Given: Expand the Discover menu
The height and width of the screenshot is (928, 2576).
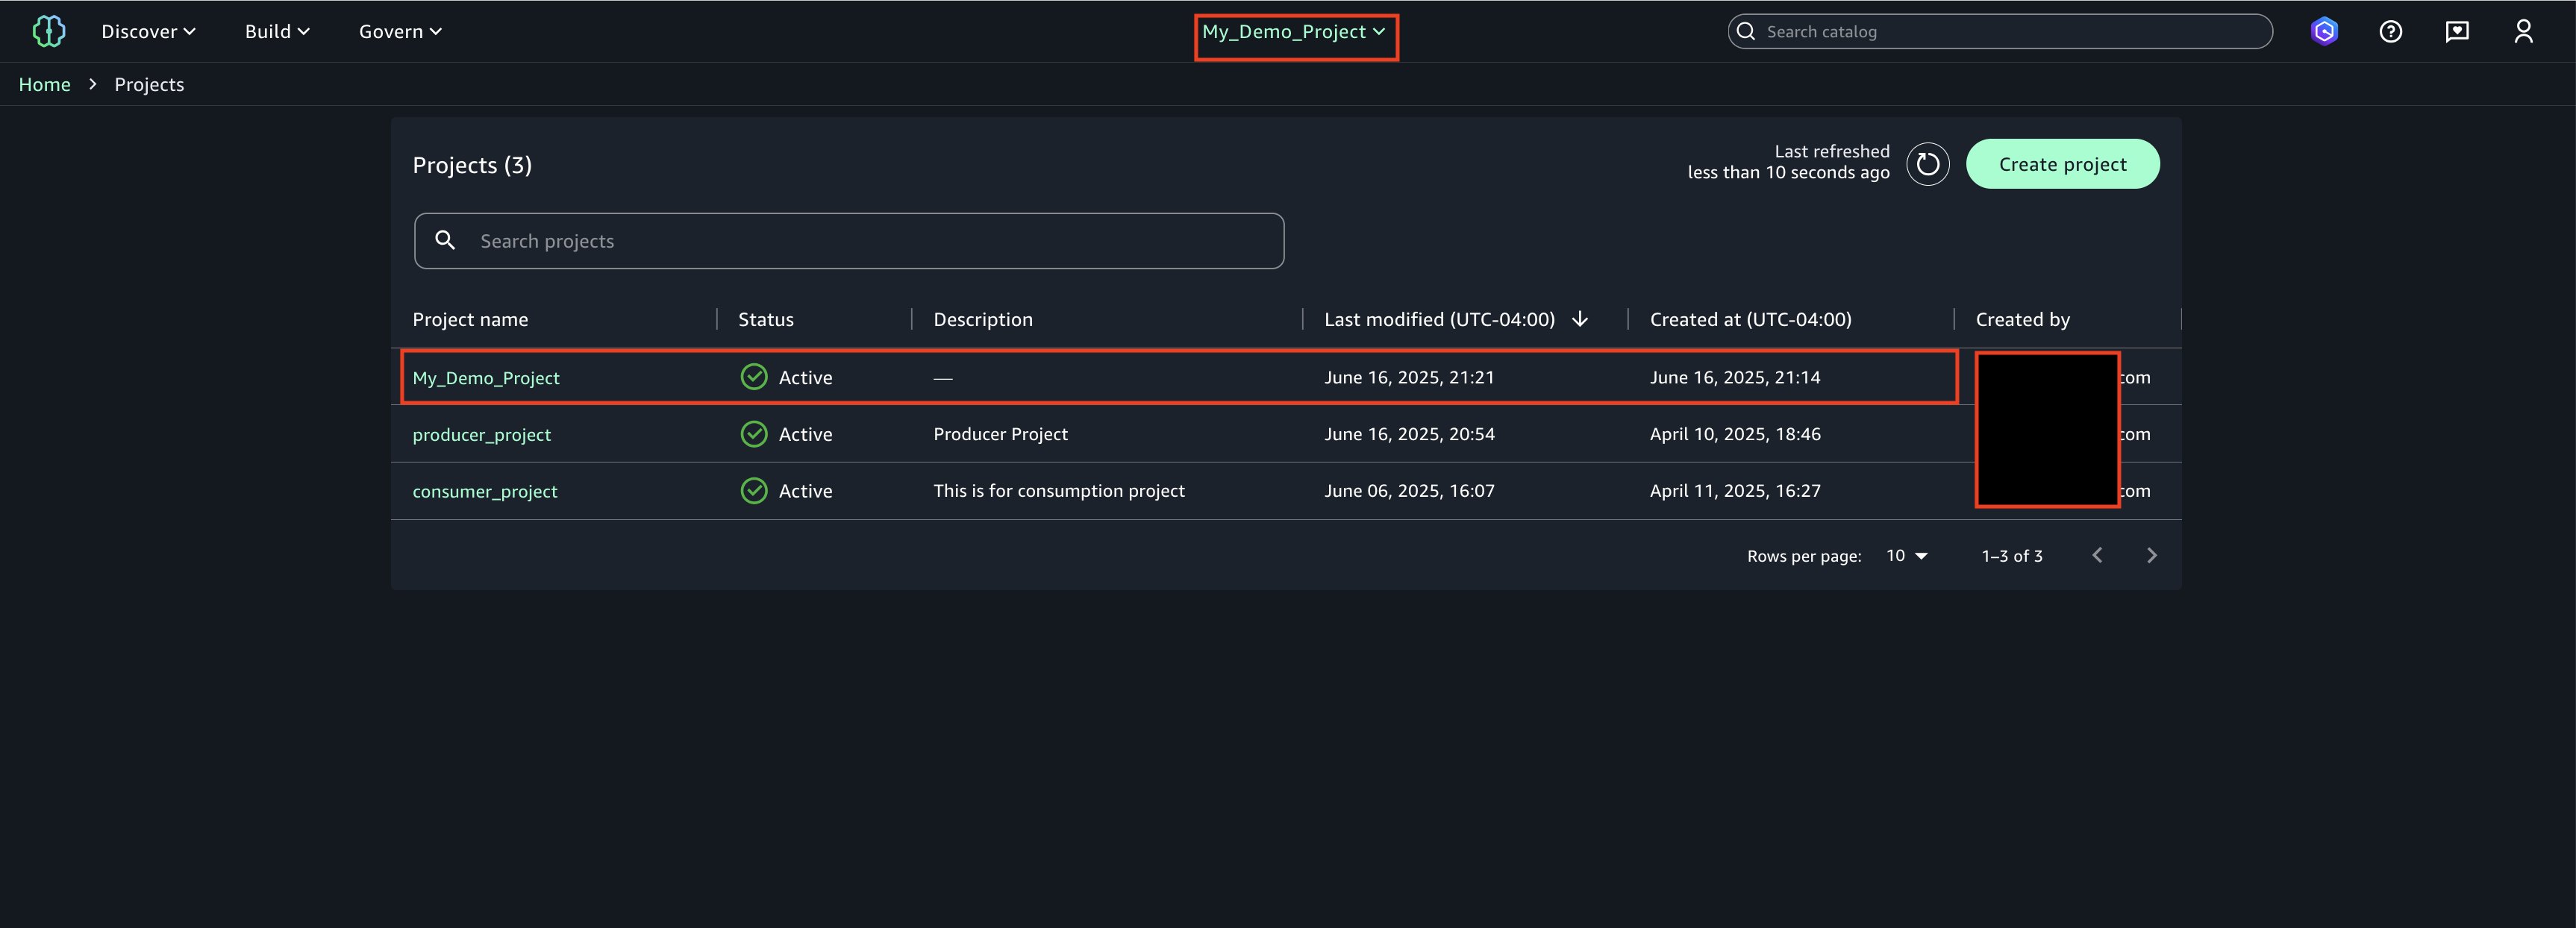Looking at the screenshot, I should pyautogui.click(x=148, y=32).
